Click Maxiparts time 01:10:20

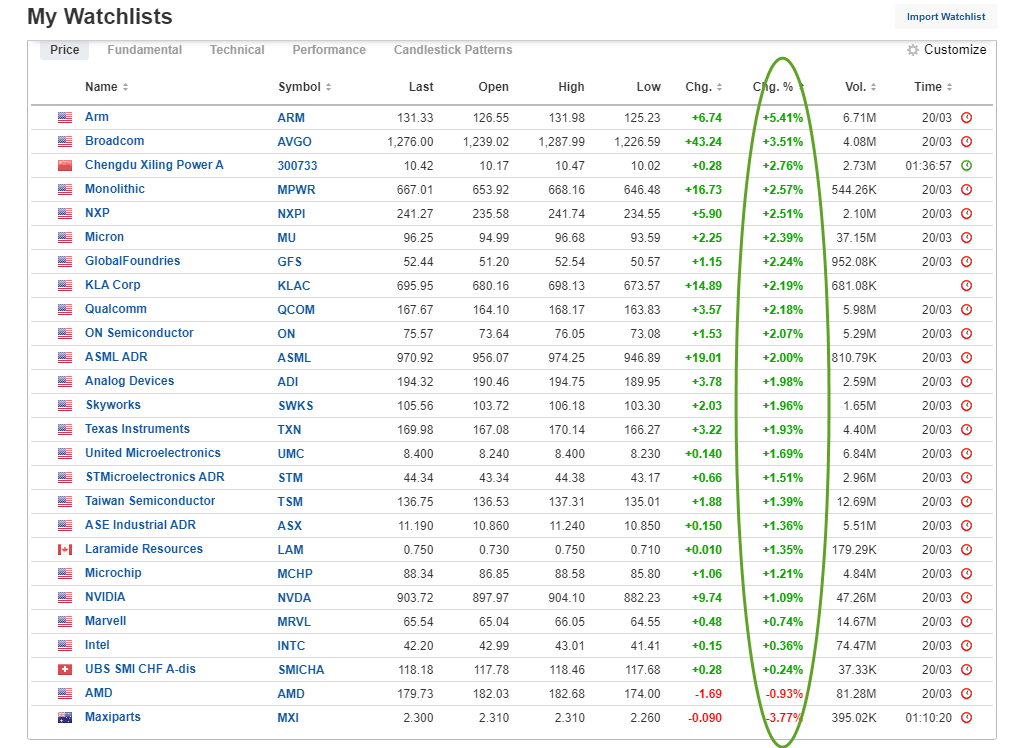pos(928,718)
